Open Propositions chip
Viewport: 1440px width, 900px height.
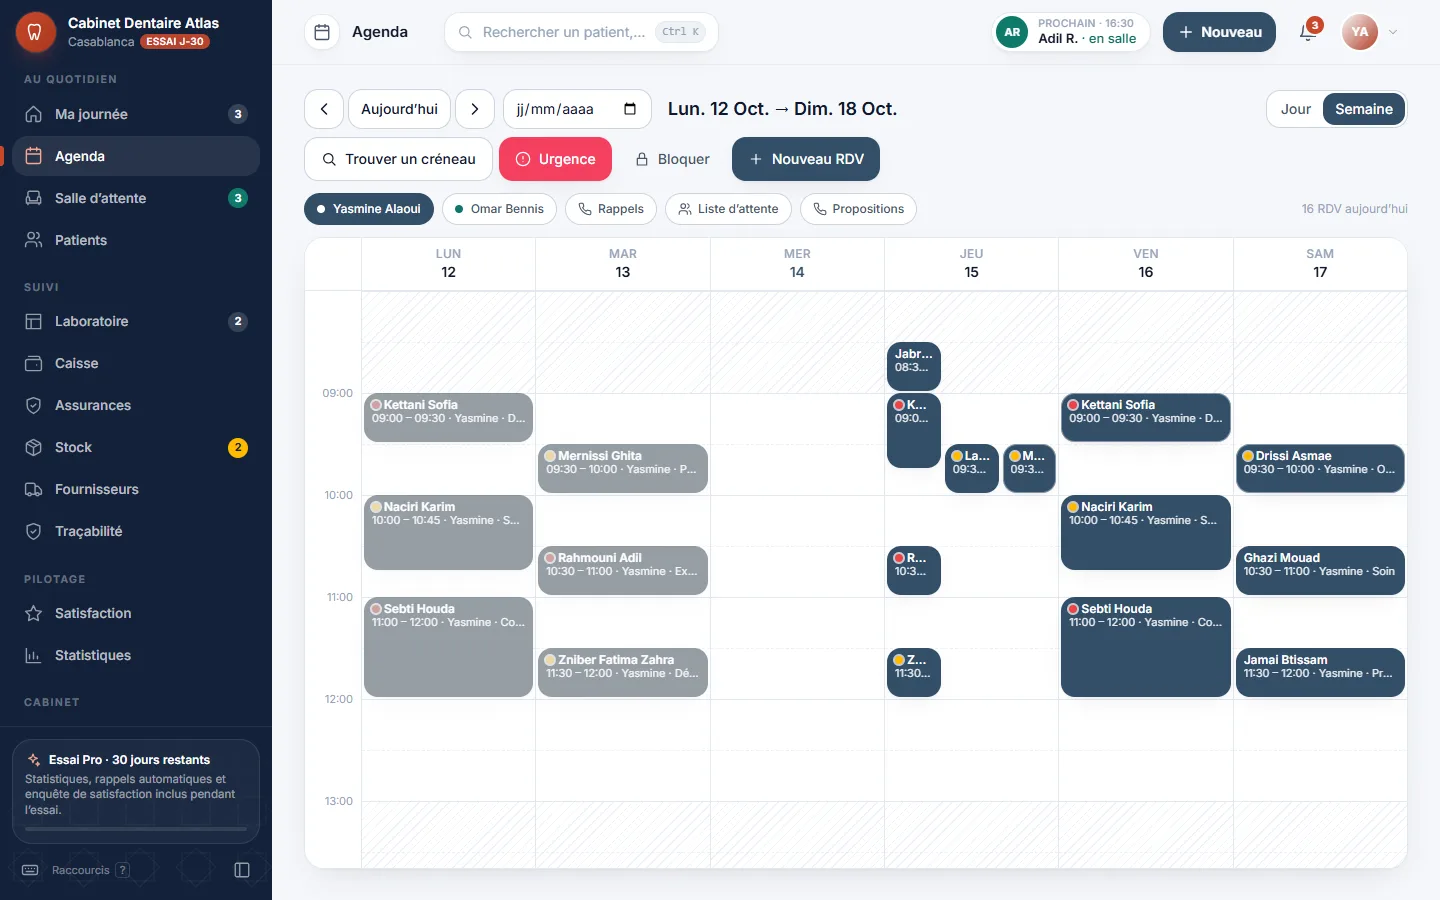point(858,209)
